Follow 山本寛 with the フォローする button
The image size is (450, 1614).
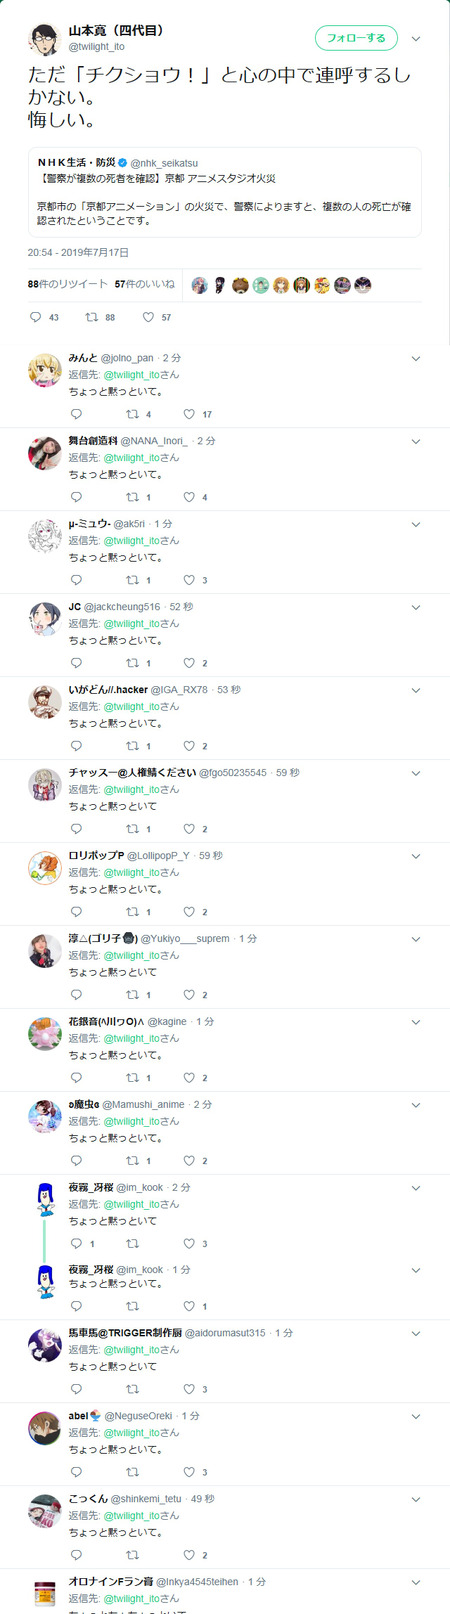tap(356, 38)
